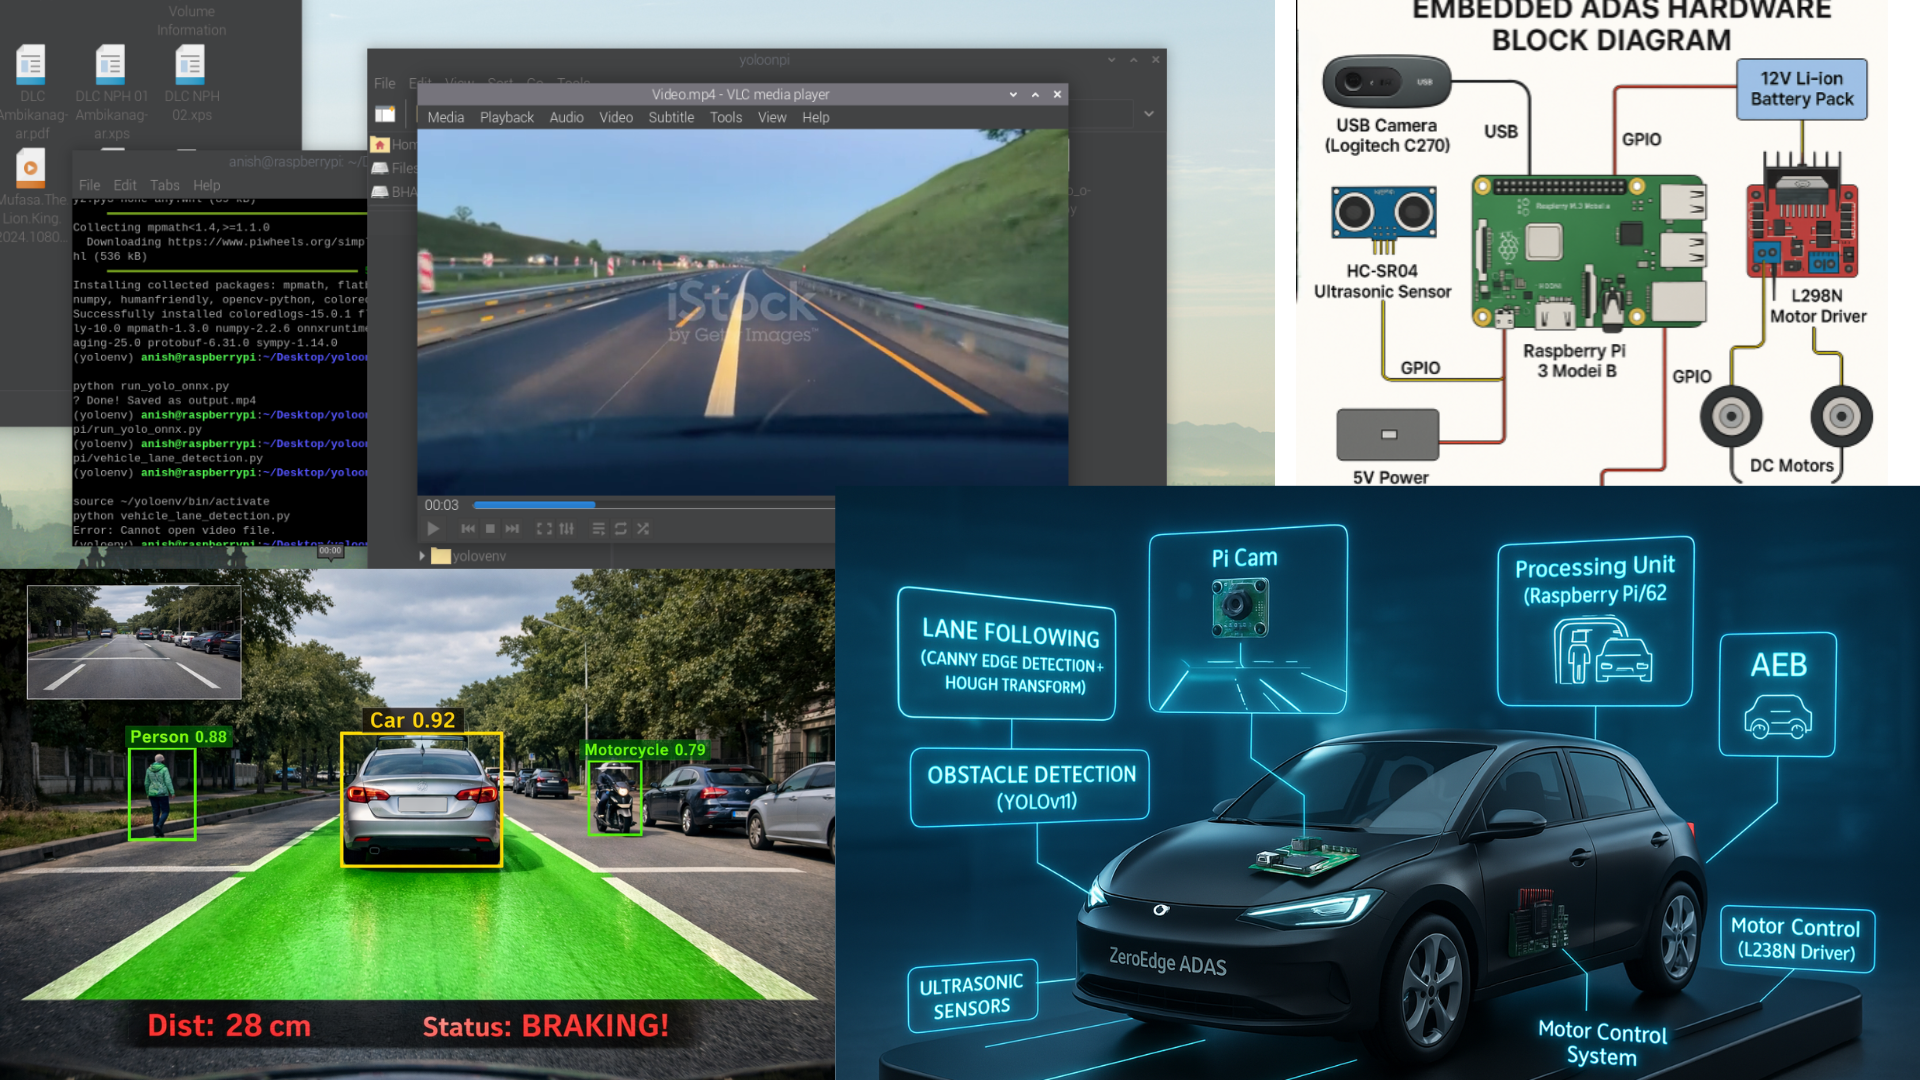Show the VLC playlist
1920x1080 pixels.
tap(598, 528)
